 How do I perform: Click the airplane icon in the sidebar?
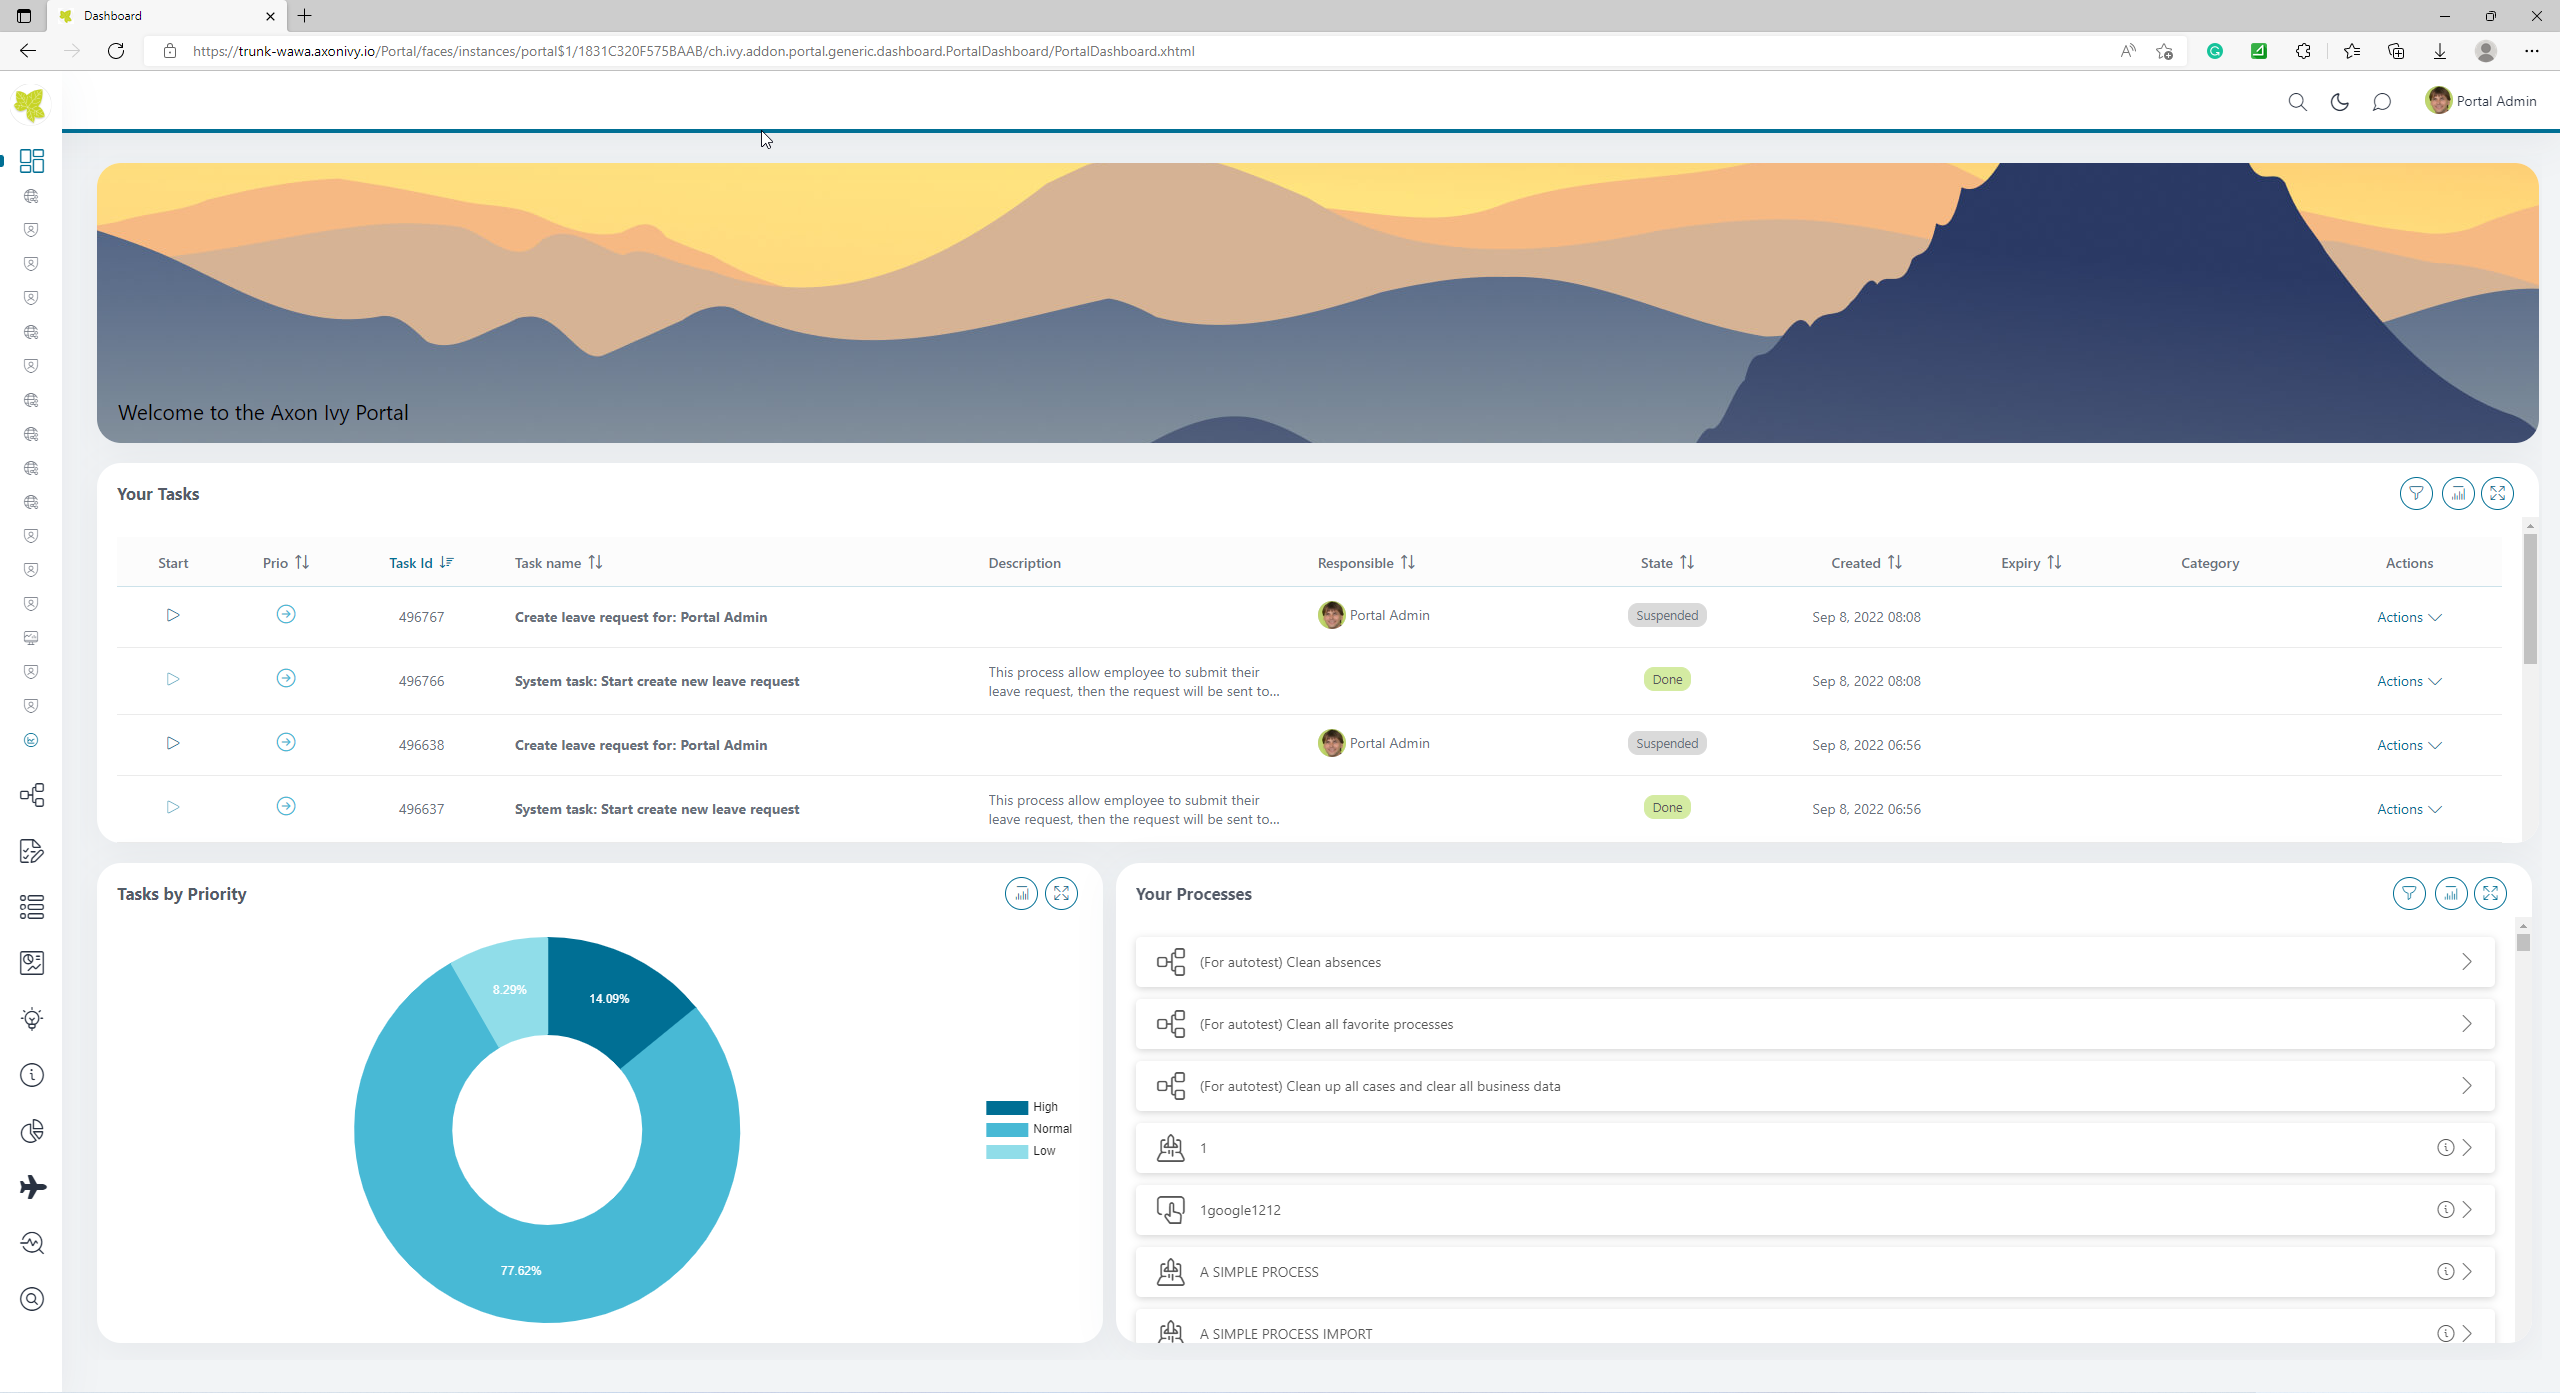(x=32, y=1187)
